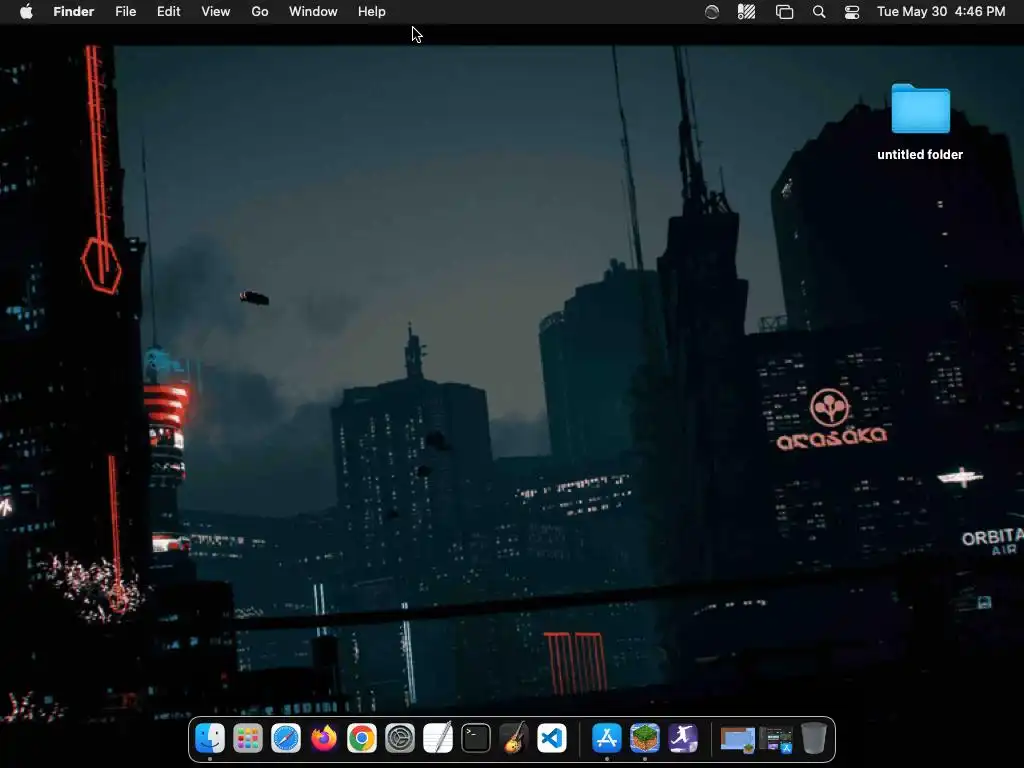This screenshot has height=768, width=1024.
Task: Click the "untitled folder" label
Action: (x=920, y=155)
